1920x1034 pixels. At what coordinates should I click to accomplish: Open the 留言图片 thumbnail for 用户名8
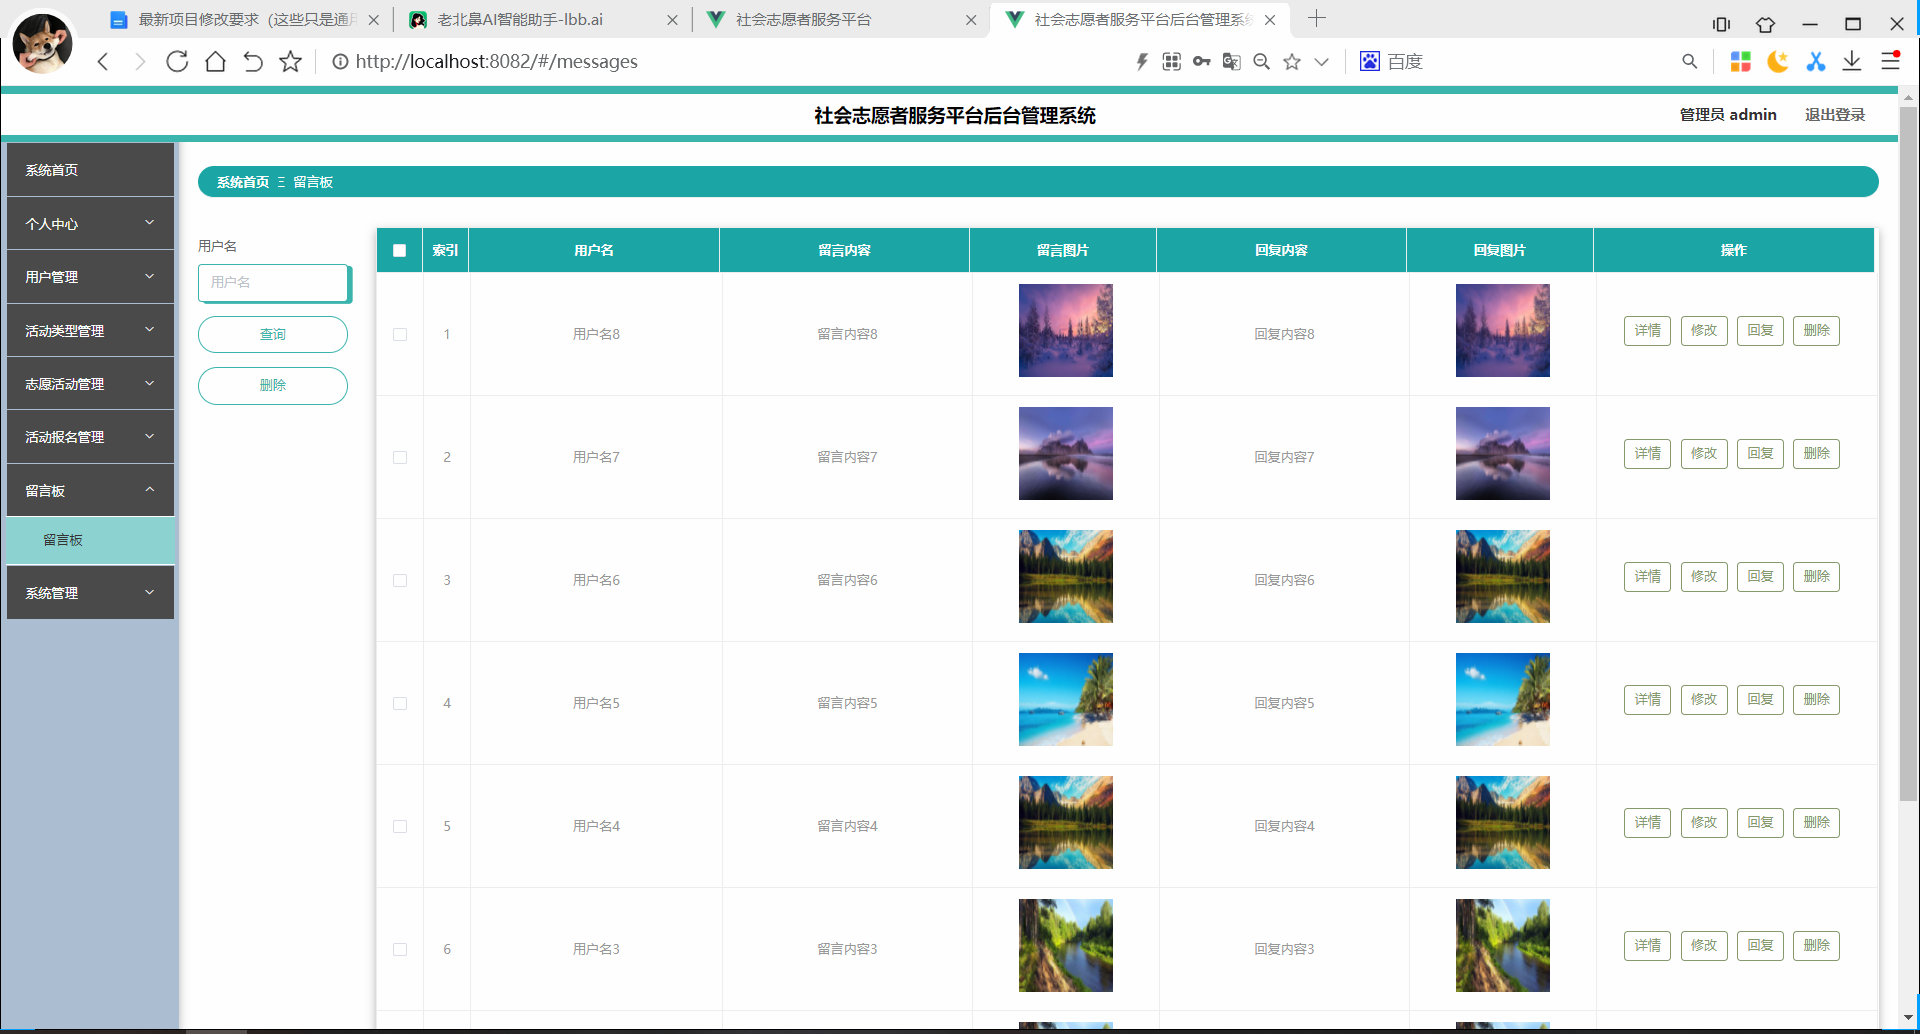tap(1066, 331)
